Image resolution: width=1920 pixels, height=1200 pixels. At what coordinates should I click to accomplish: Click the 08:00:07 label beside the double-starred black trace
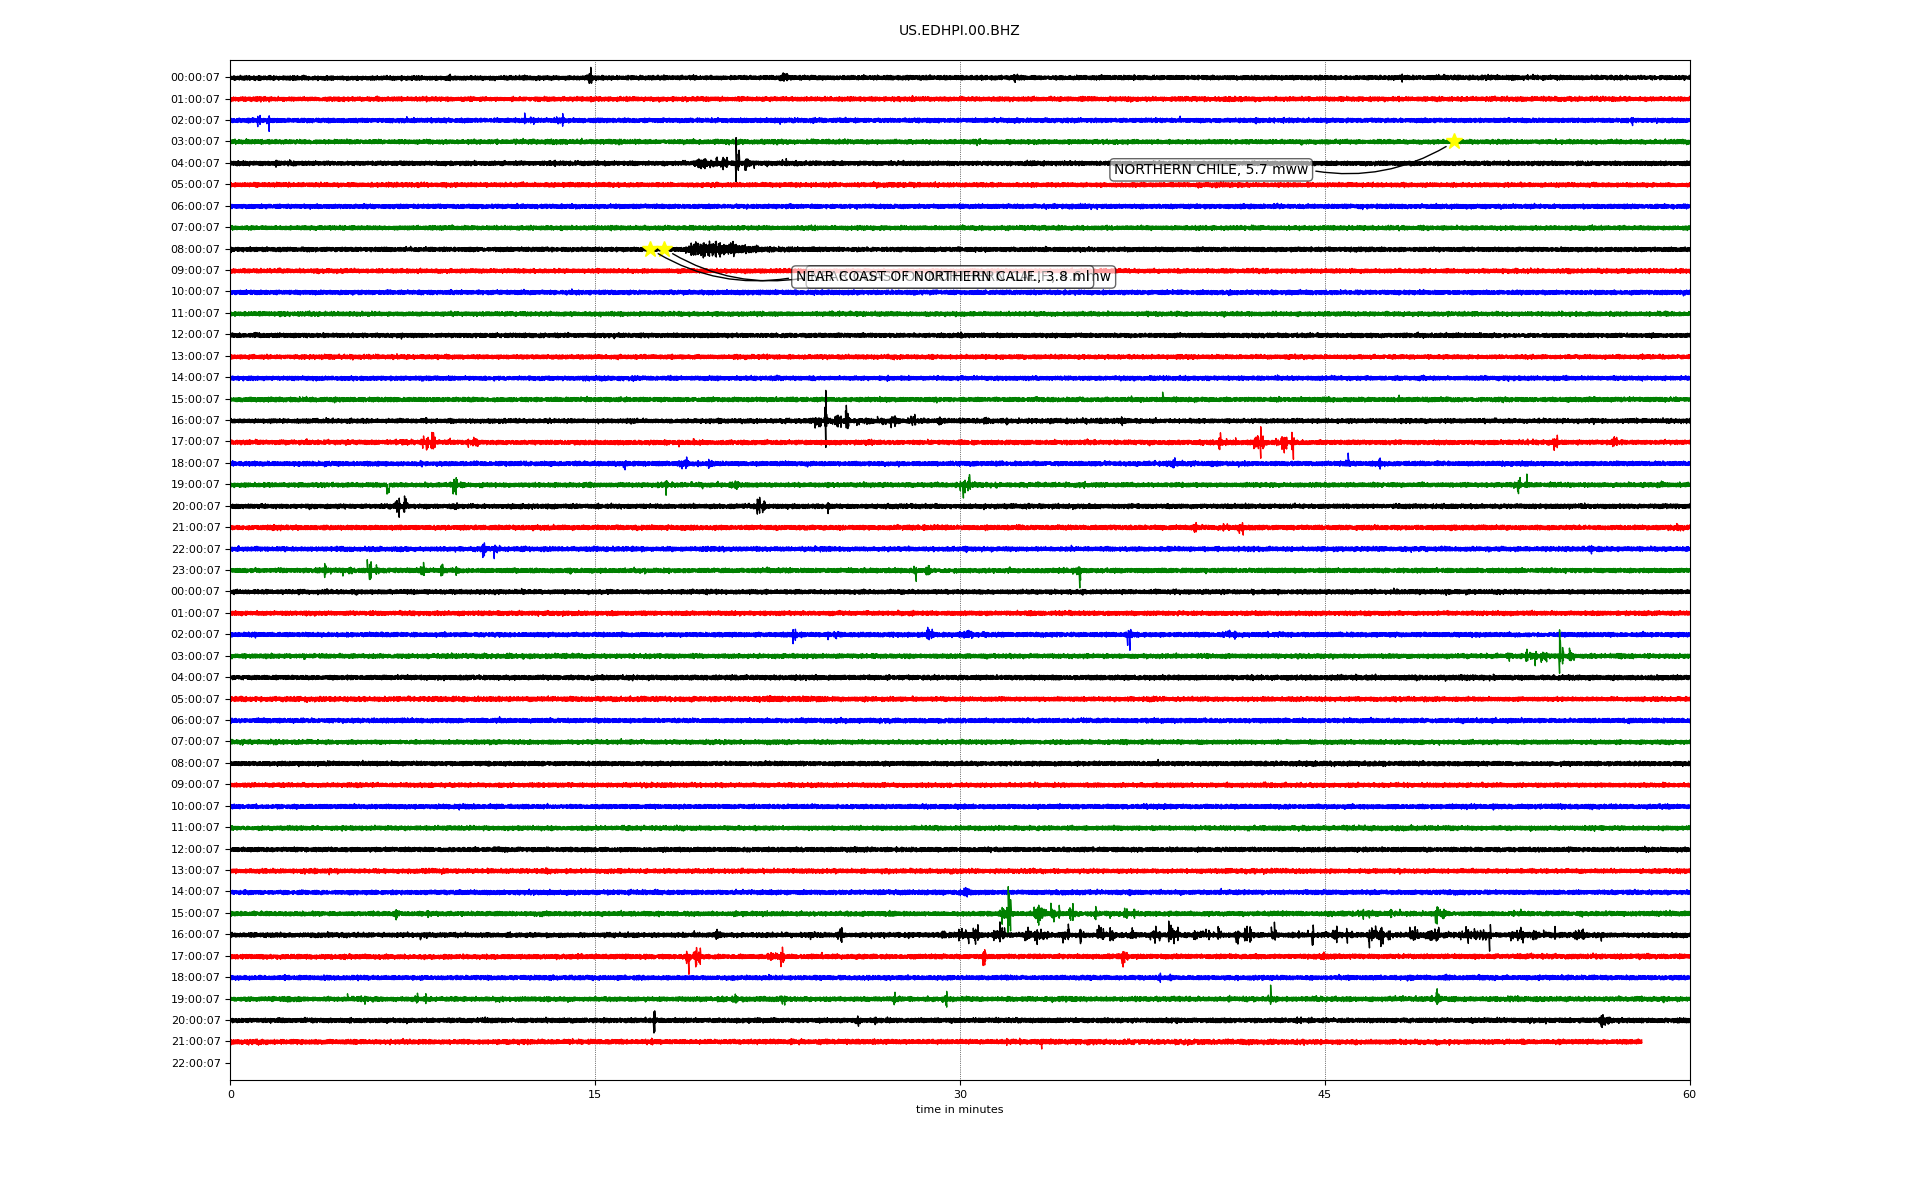(x=196, y=249)
